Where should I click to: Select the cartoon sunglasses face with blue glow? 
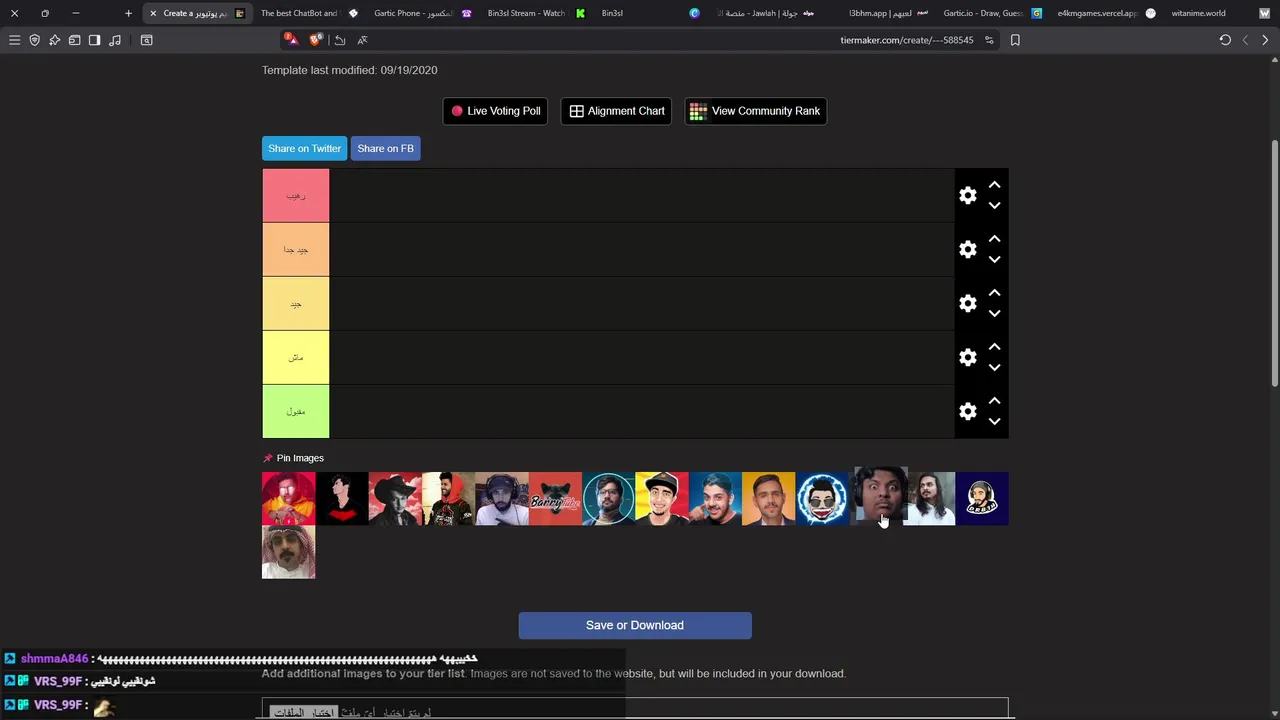coord(822,498)
